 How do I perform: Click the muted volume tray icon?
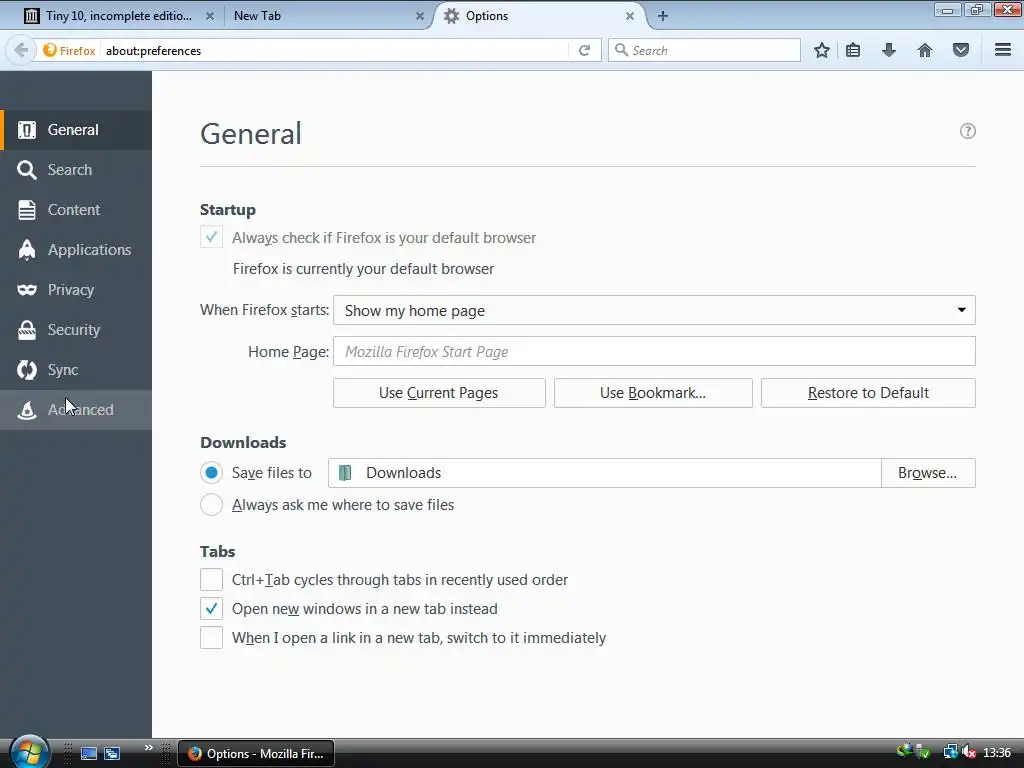(969, 753)
